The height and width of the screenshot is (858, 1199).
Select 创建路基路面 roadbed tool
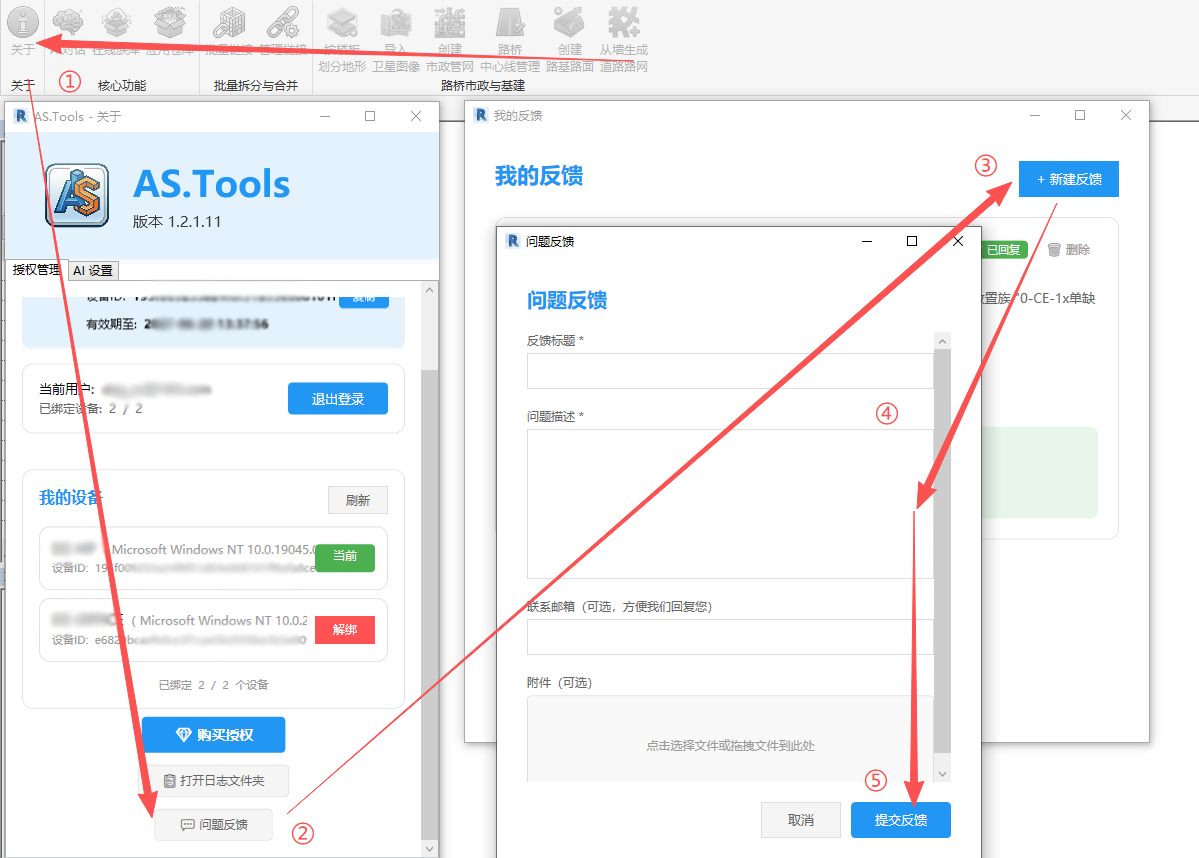[570, 38]
